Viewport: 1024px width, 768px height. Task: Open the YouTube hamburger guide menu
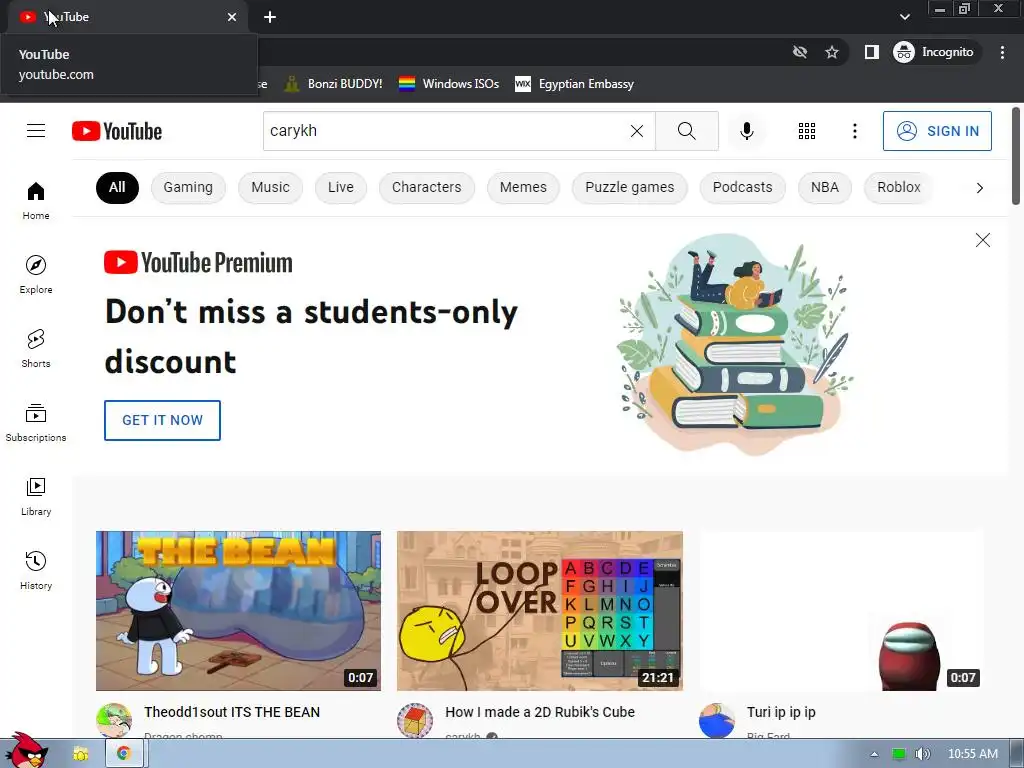tap(36, 131)
